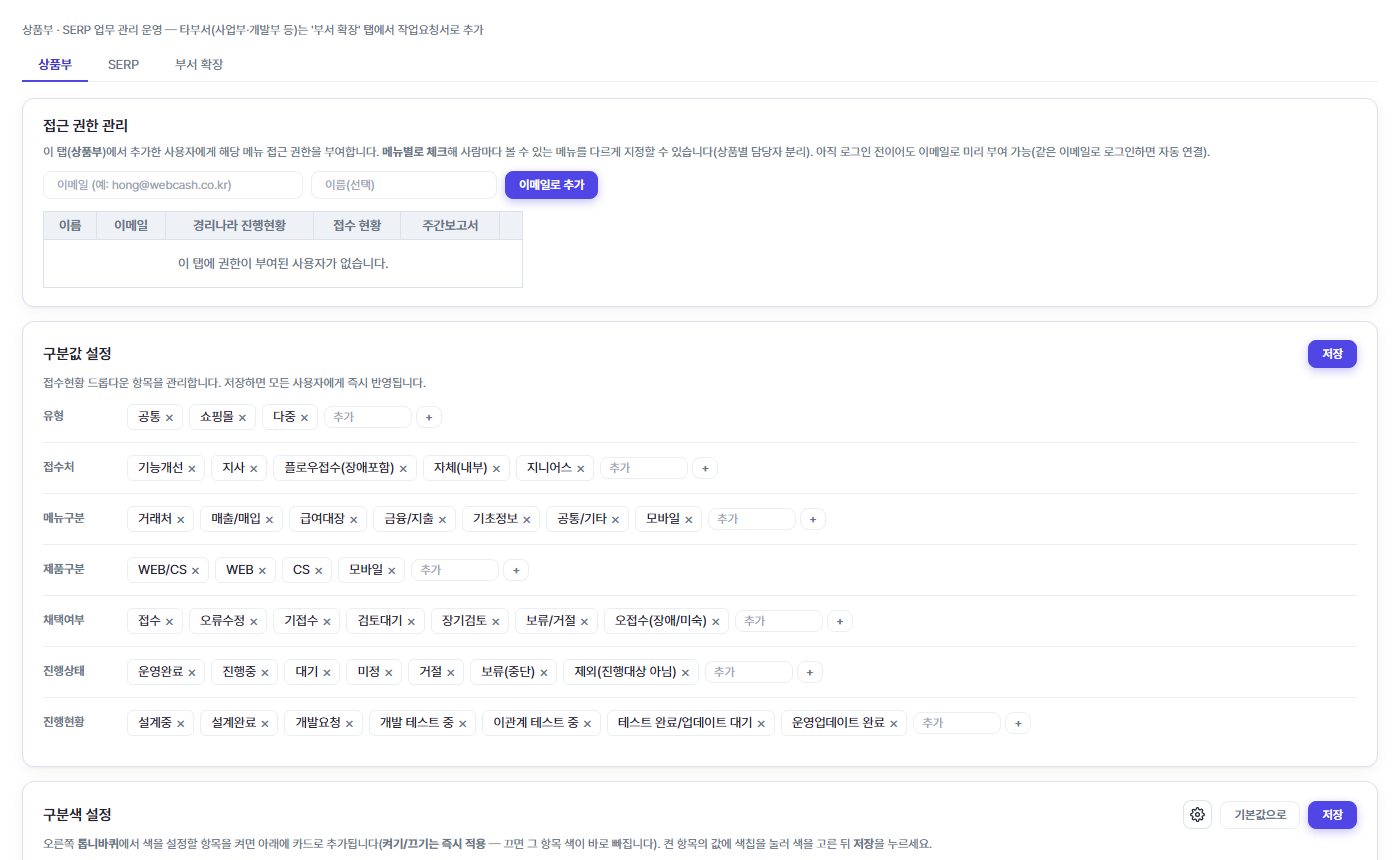Image resolution: width=1400 pixels, height=860 pixels.
Task: Remove the 검토대기 tag
Action: coord(411,621)
